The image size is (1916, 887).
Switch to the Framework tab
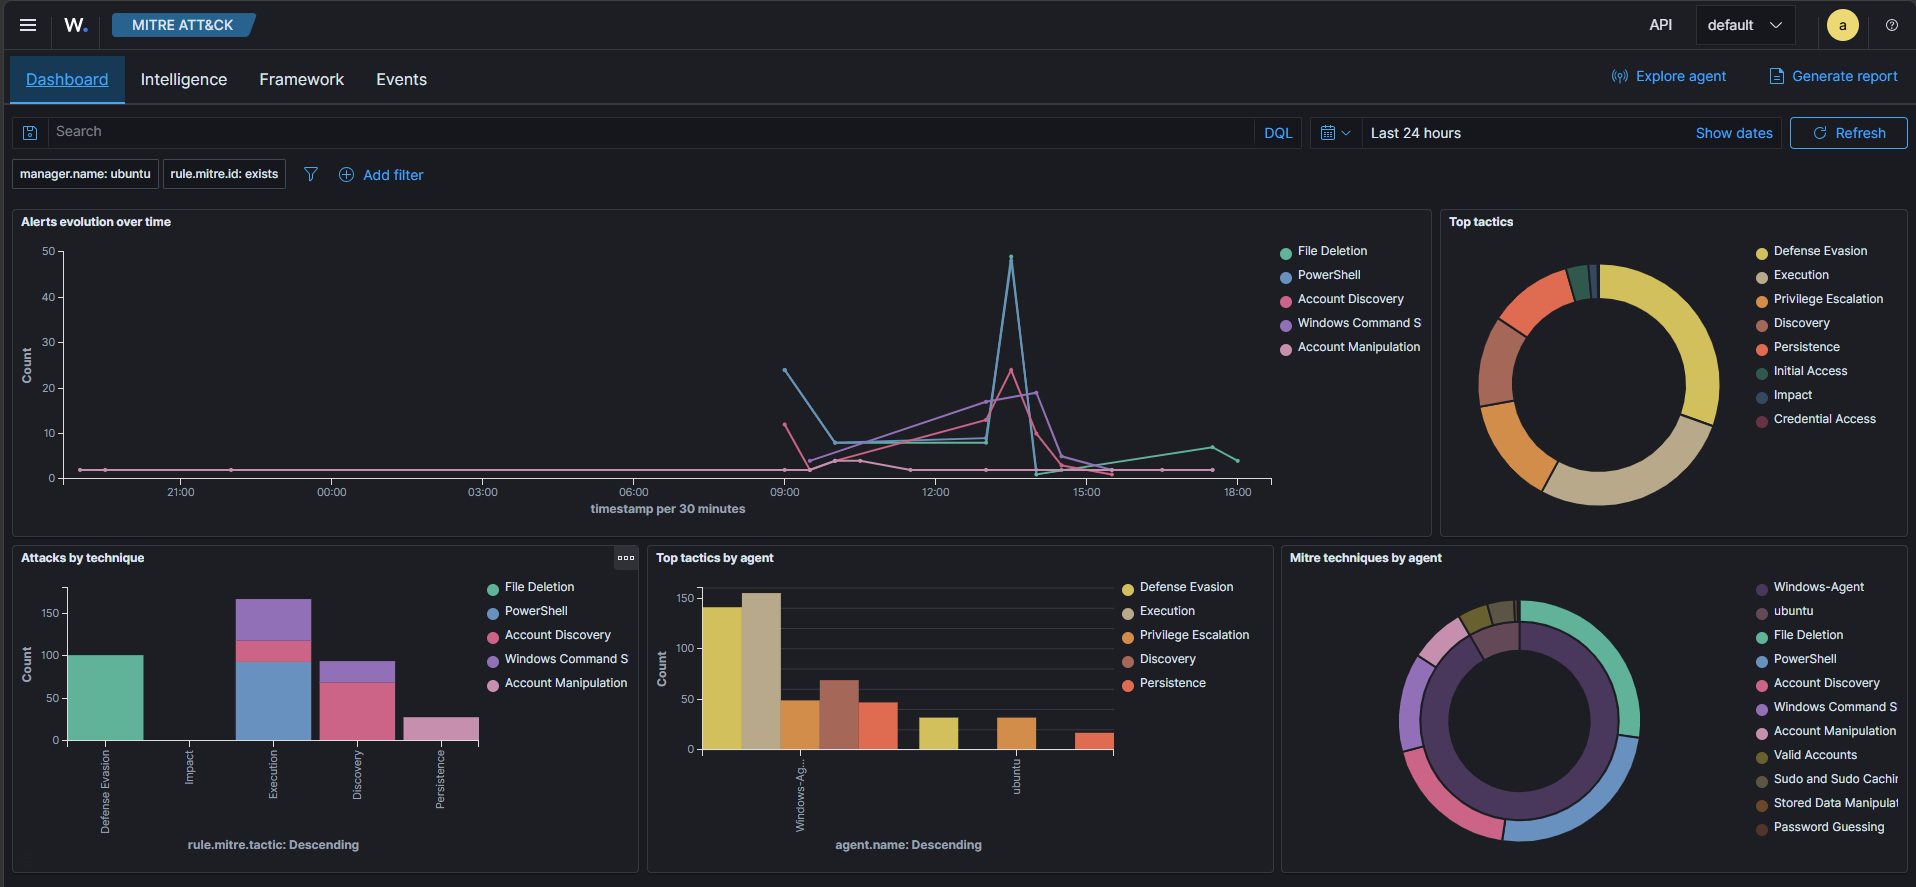click(301, 79)
